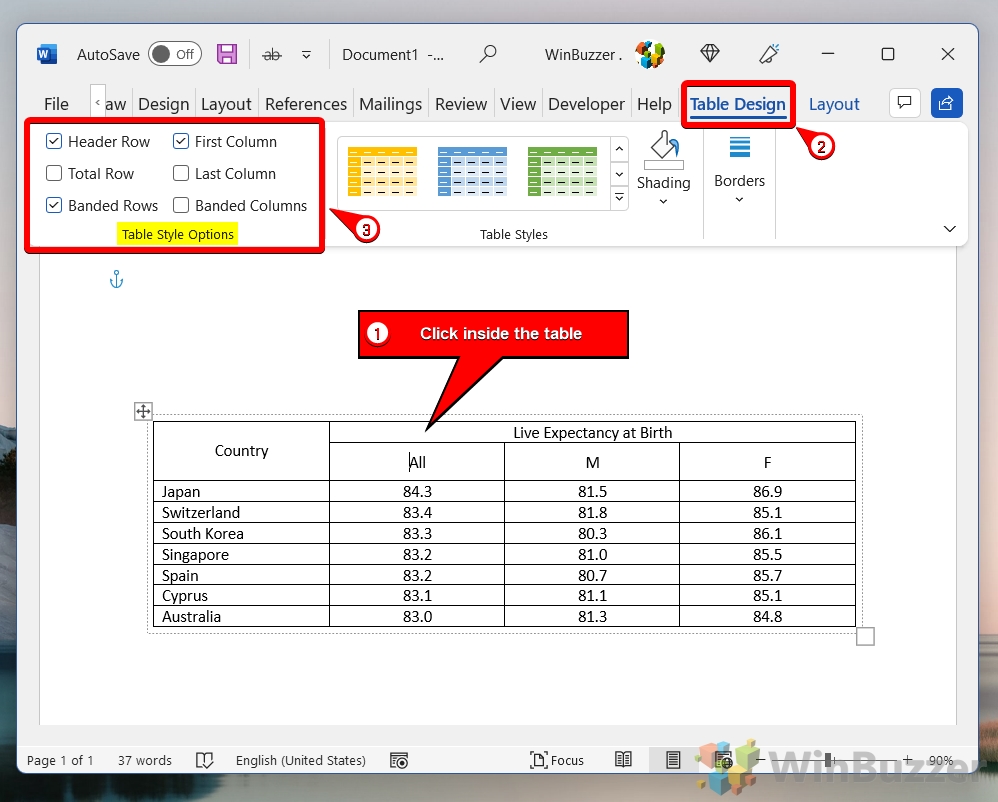Click the pen coming-soon icon in title bar
Screen dimensions: 998x802
coord(770,53)
